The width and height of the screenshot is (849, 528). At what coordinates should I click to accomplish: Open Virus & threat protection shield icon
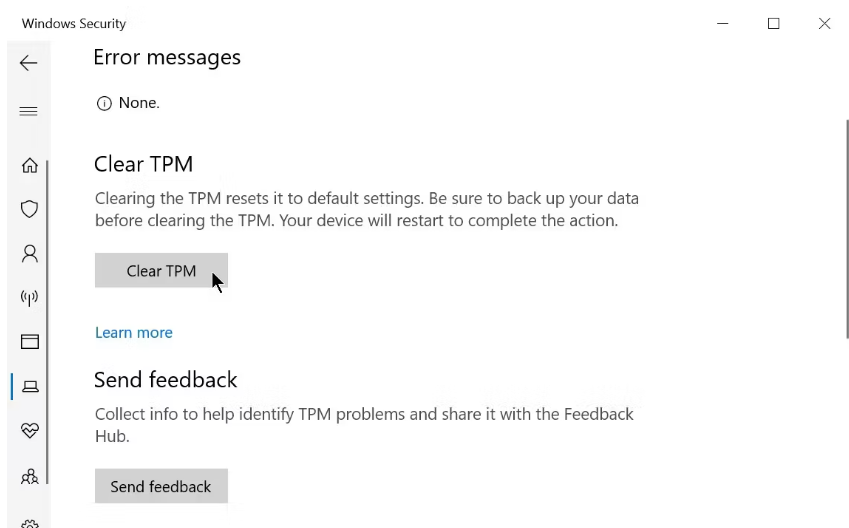(x=30, y=209)
